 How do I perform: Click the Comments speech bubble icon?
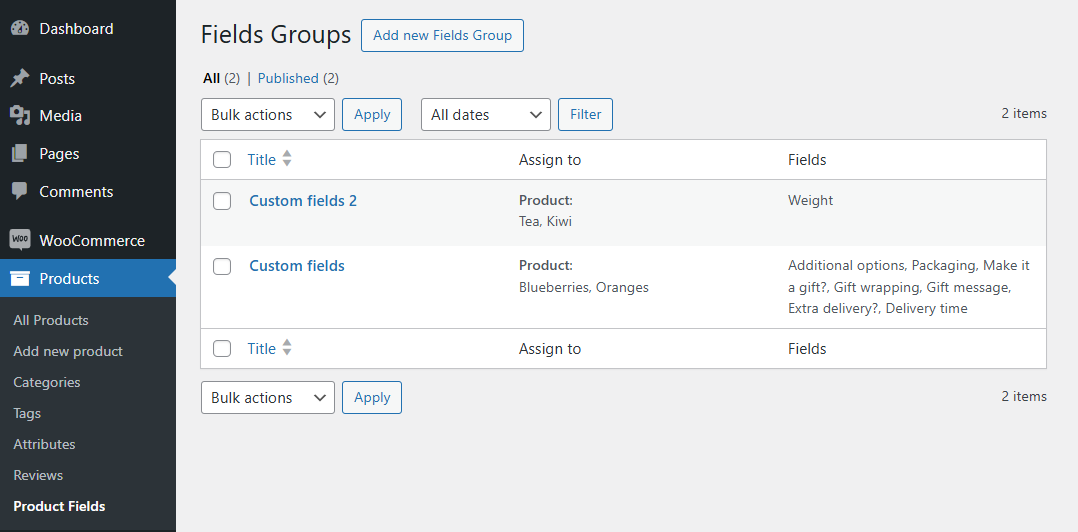tap(20, 192)
